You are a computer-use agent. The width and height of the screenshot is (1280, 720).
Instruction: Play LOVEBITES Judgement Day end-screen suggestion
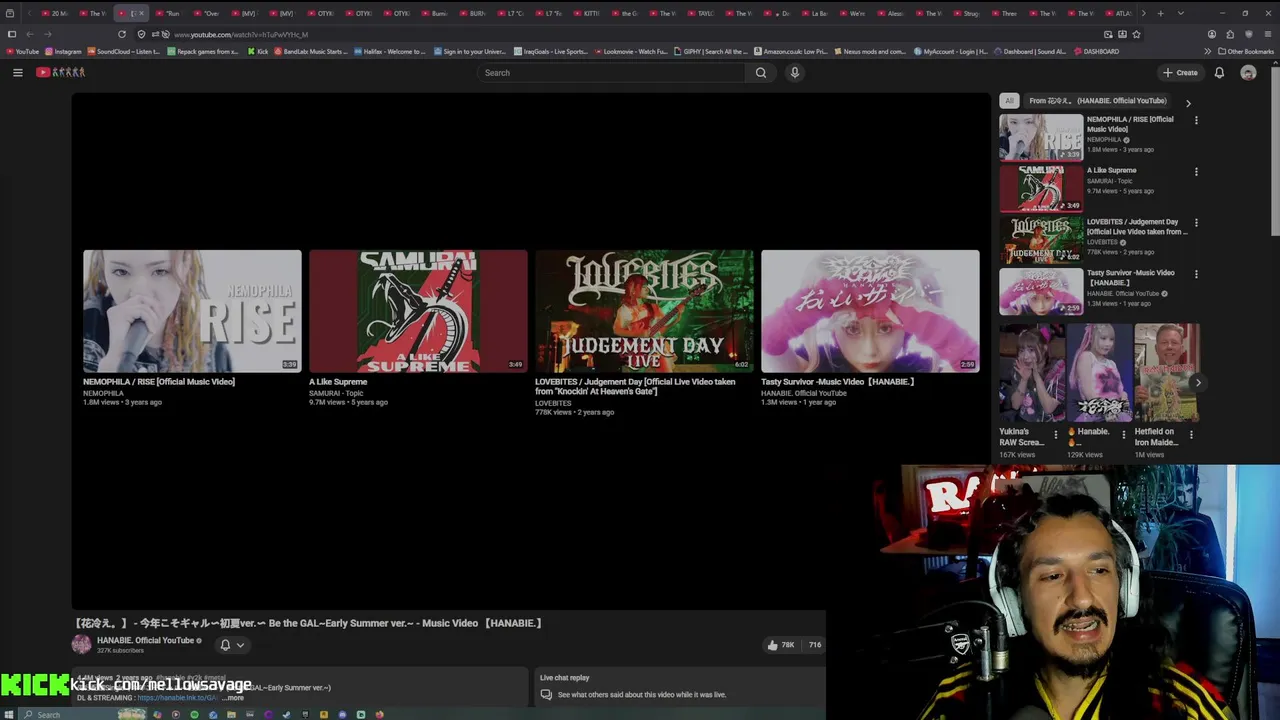point(644,311)
